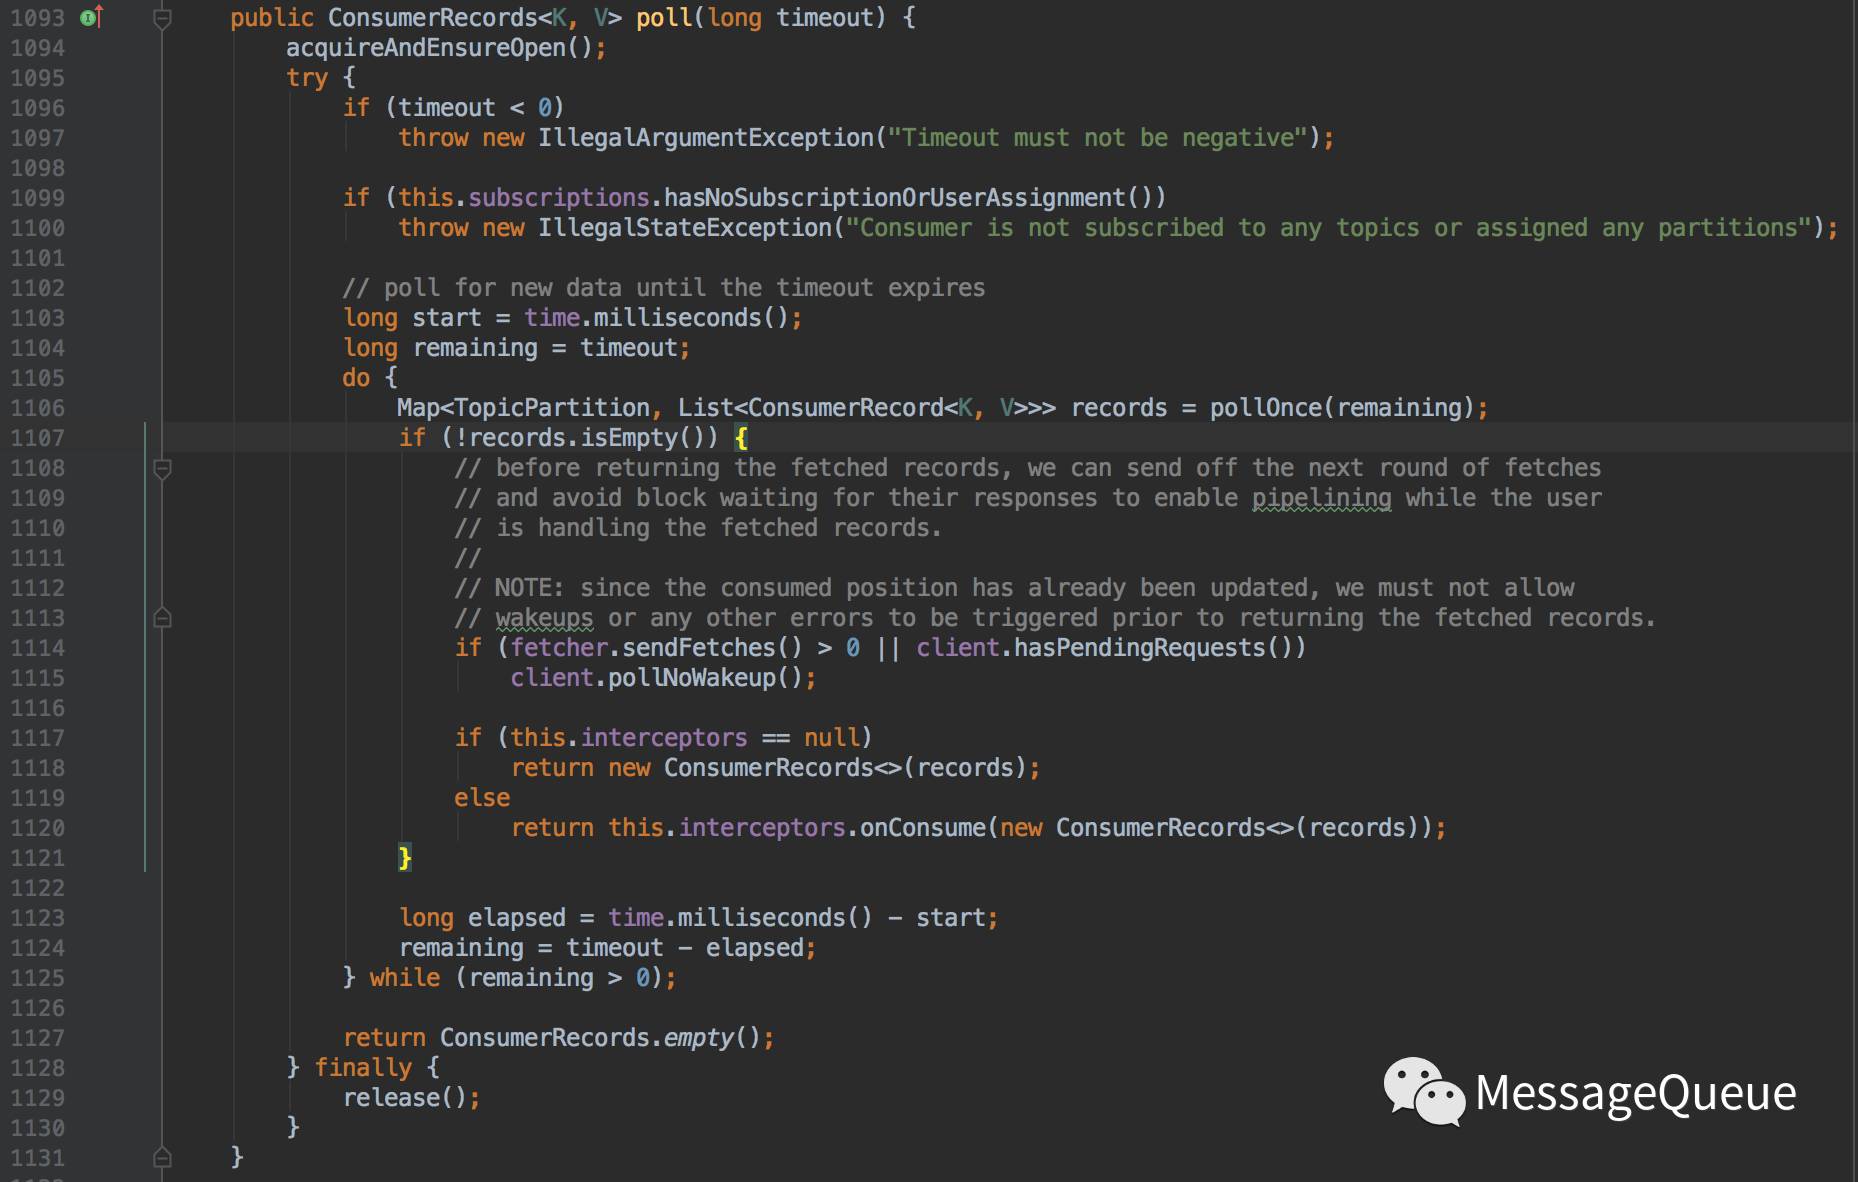Click the comment fold end marker at line 1113
Screen dimensions: 1858x1182
(x=162, y=618)
